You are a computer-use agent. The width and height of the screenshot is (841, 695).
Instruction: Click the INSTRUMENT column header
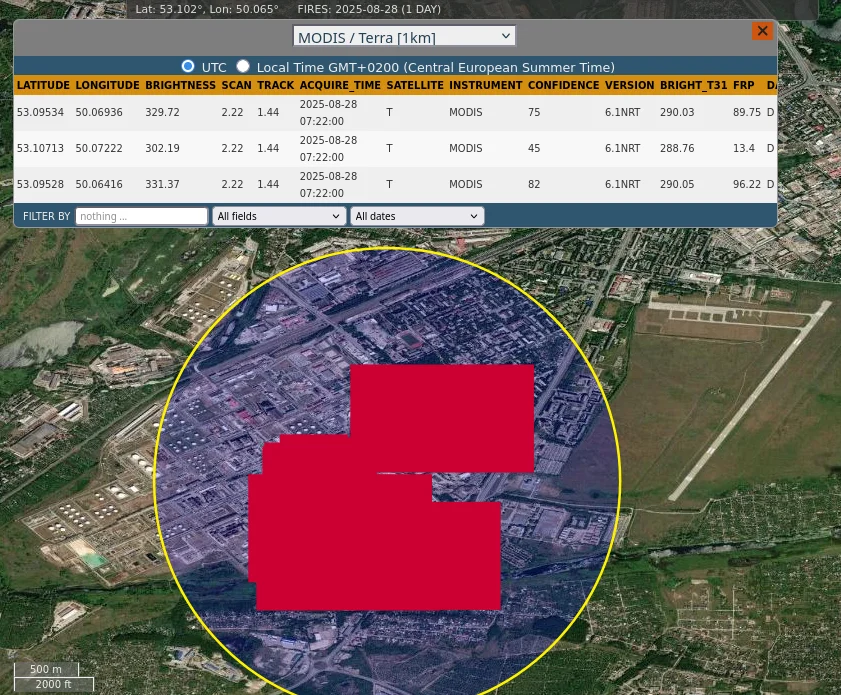tap(485, 86)
